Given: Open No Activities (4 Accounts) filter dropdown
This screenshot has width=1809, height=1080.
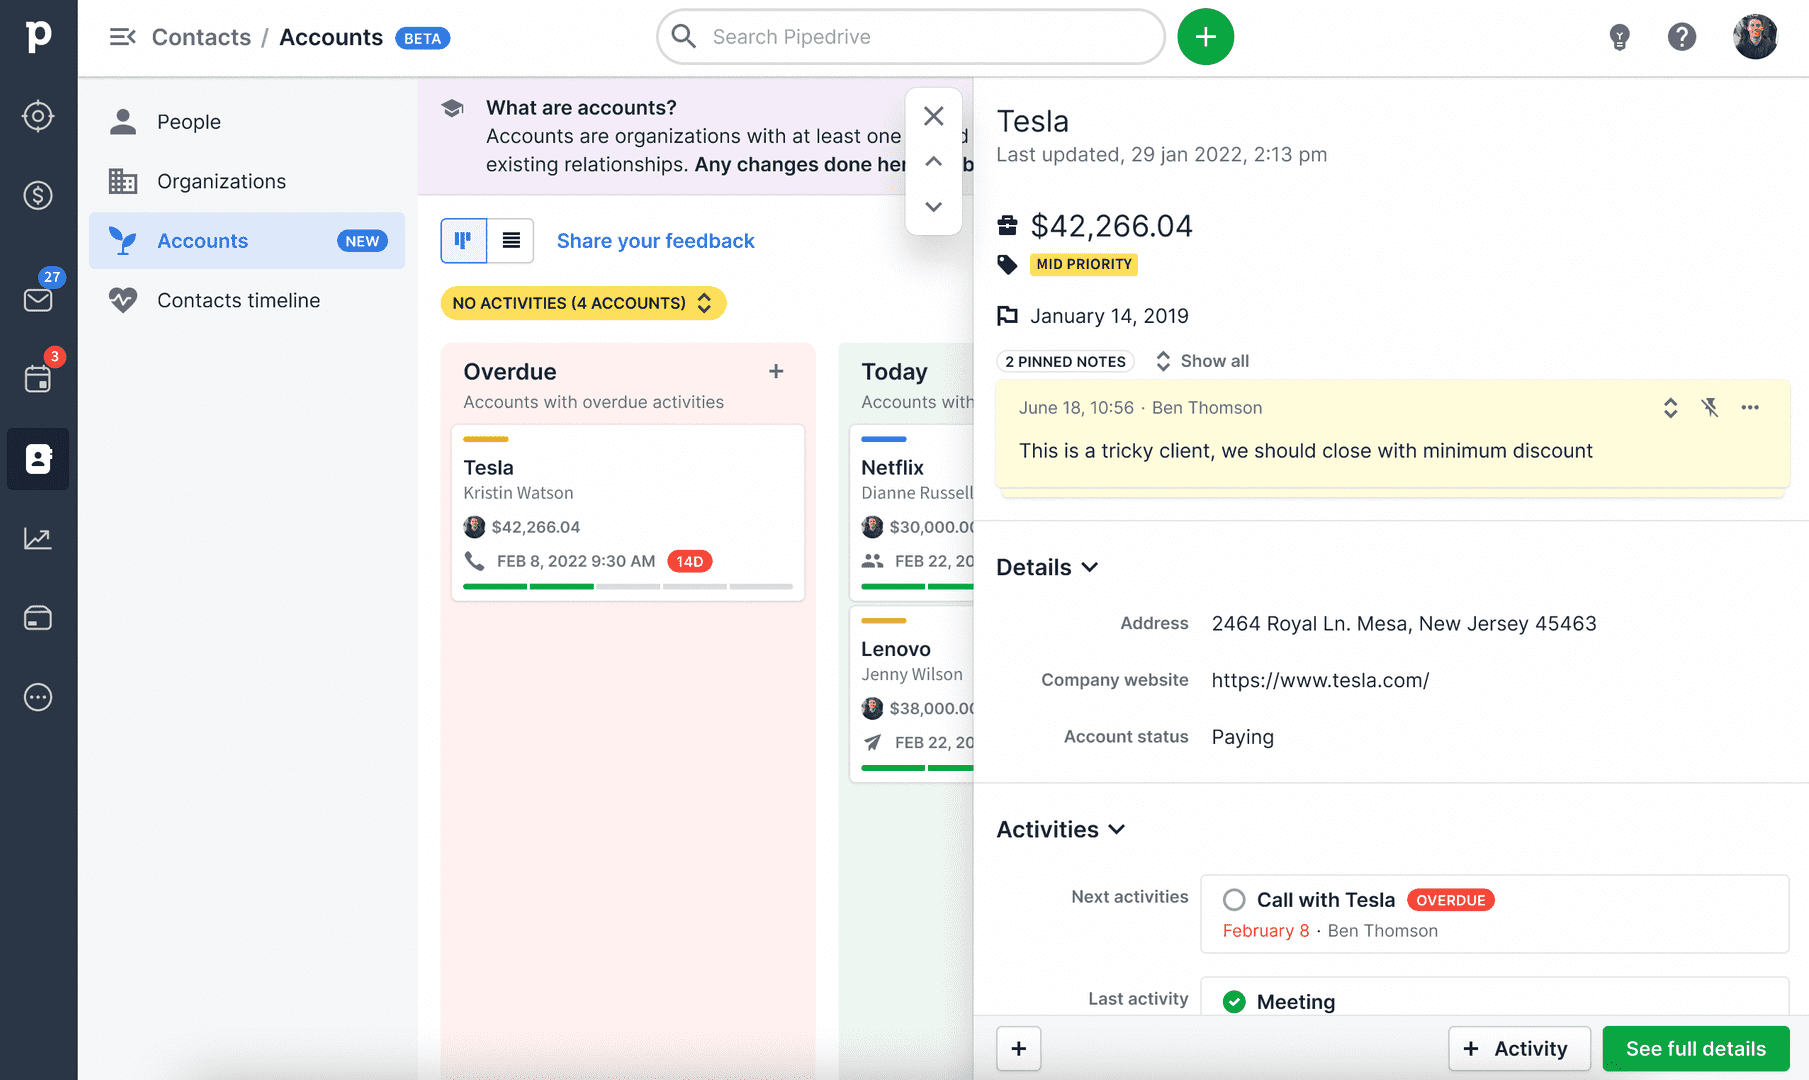Looking at the screenshot, I should 583,303.
